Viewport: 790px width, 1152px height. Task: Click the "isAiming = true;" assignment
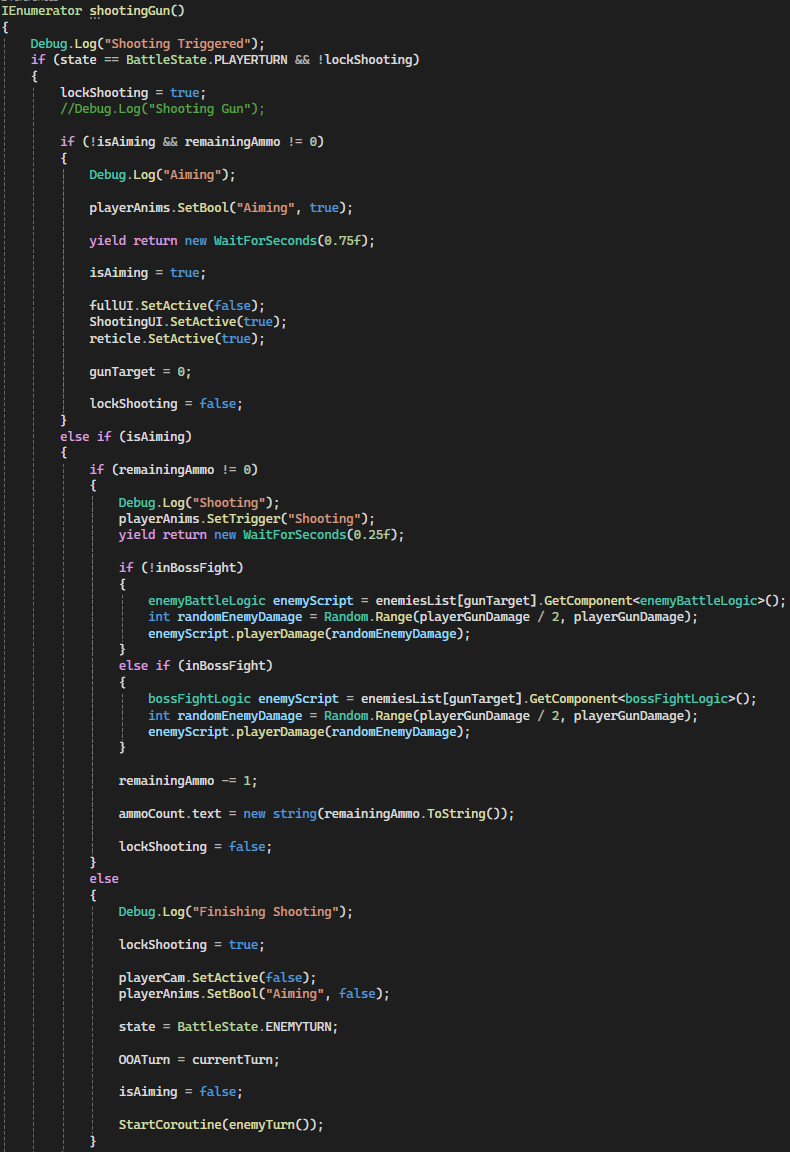(148, 273)
